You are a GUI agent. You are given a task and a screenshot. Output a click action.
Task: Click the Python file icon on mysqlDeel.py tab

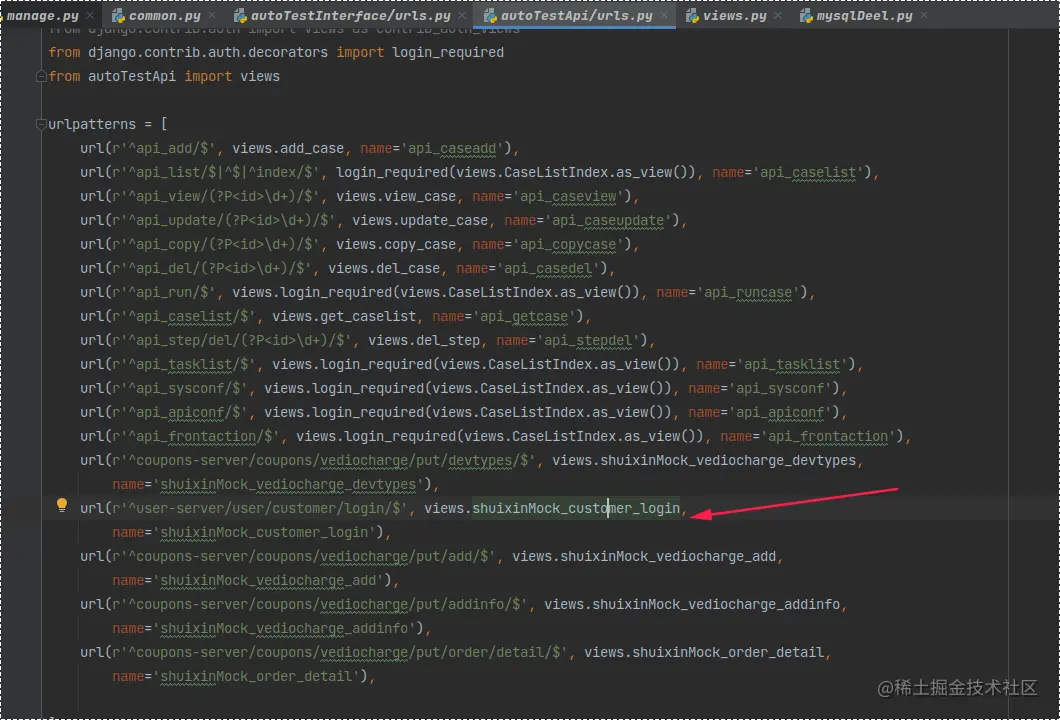click(806, 15)
